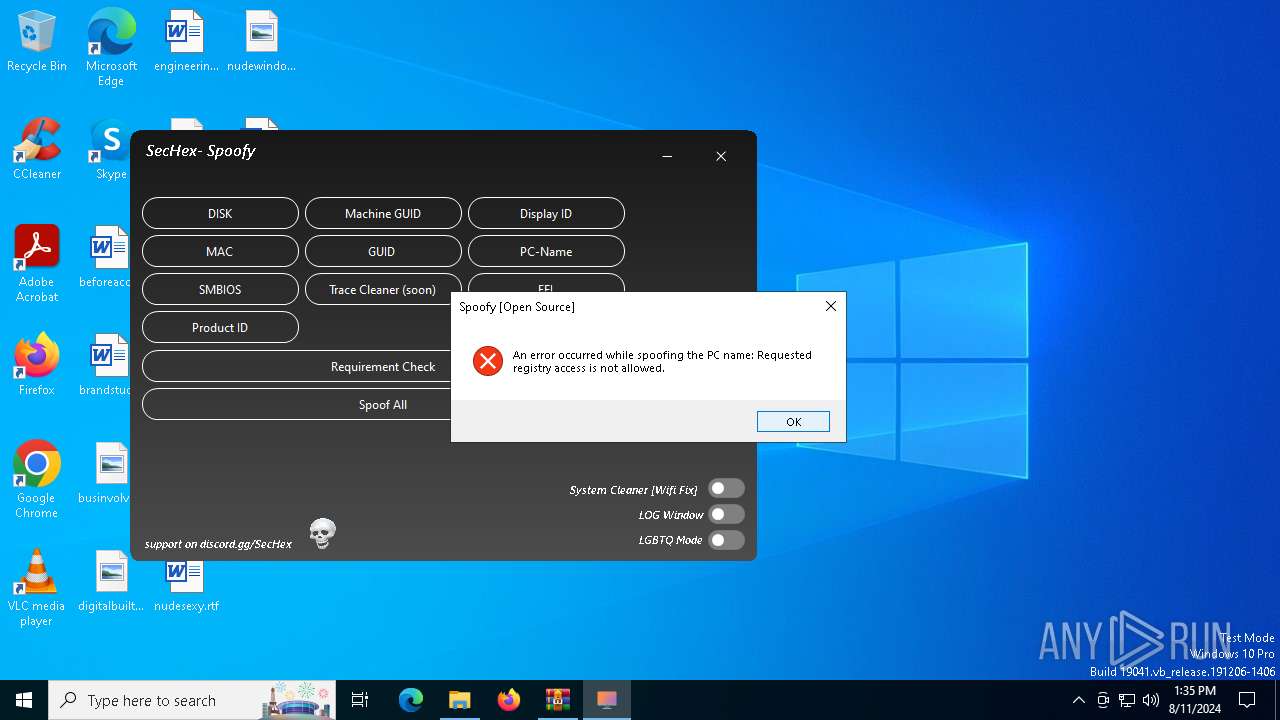Open WinRAR from the taskbar

pos(557,700)
